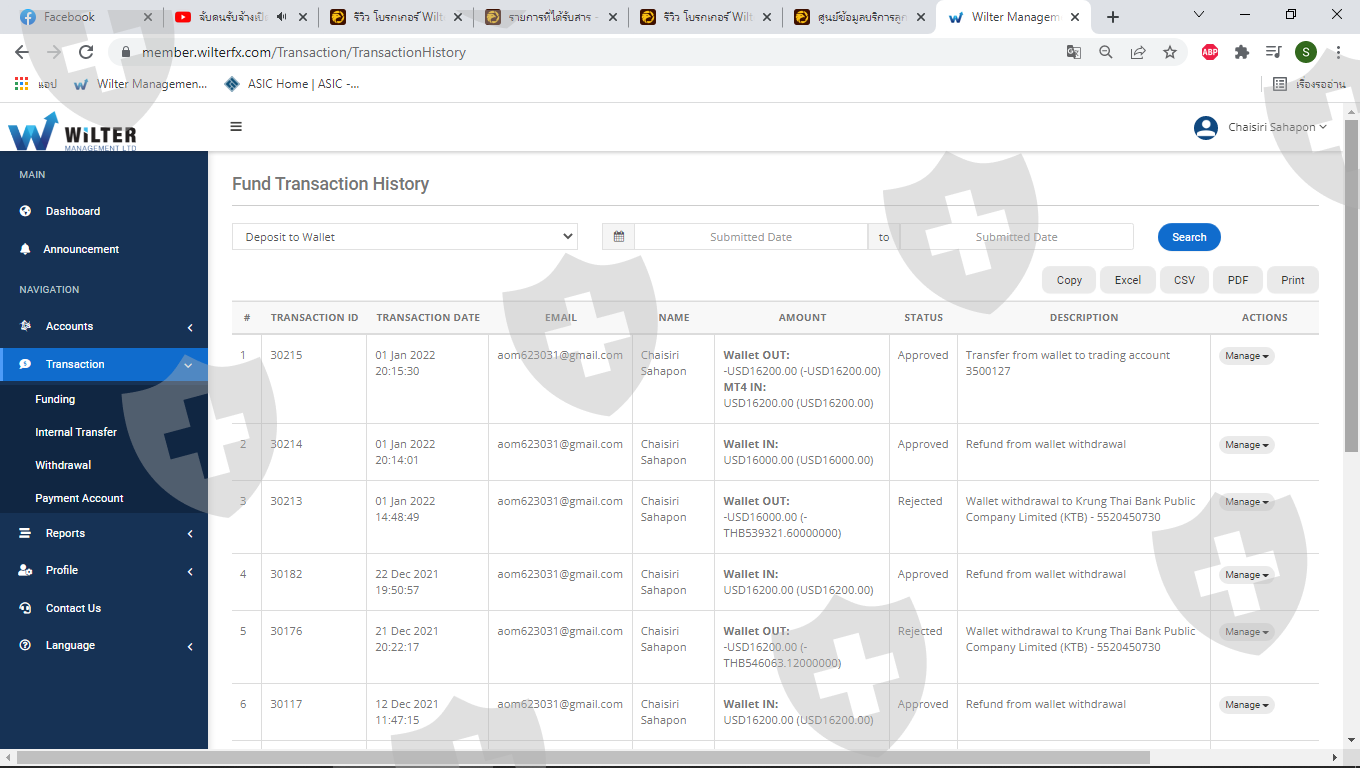Open the browser extensions puzzle icon
This screenshot has height=768, width=1360.
click(1242, 52)
